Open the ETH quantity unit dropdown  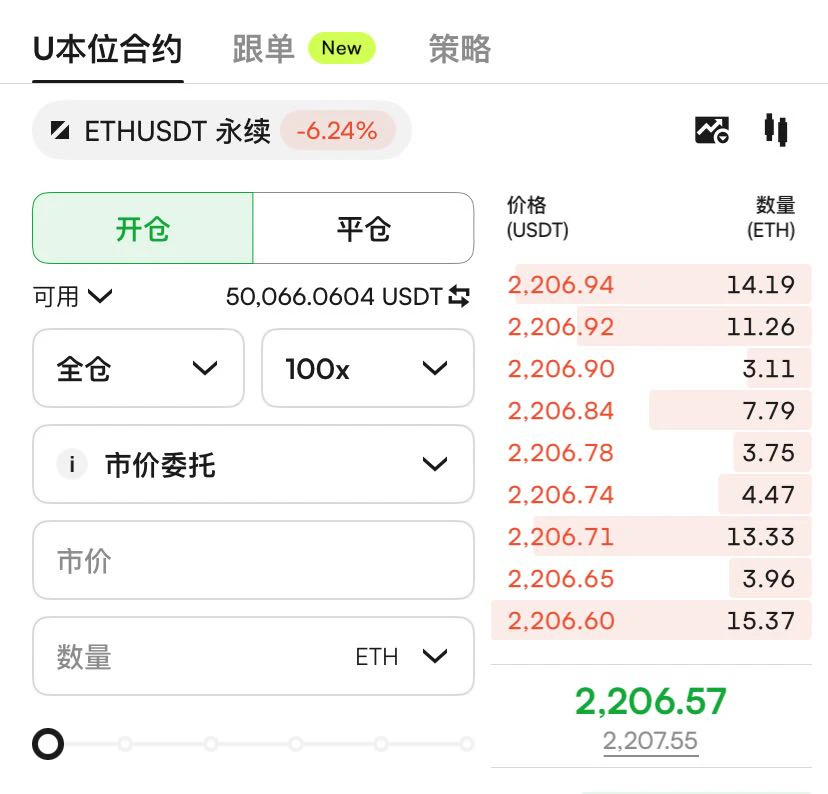[x=401, y=657]
